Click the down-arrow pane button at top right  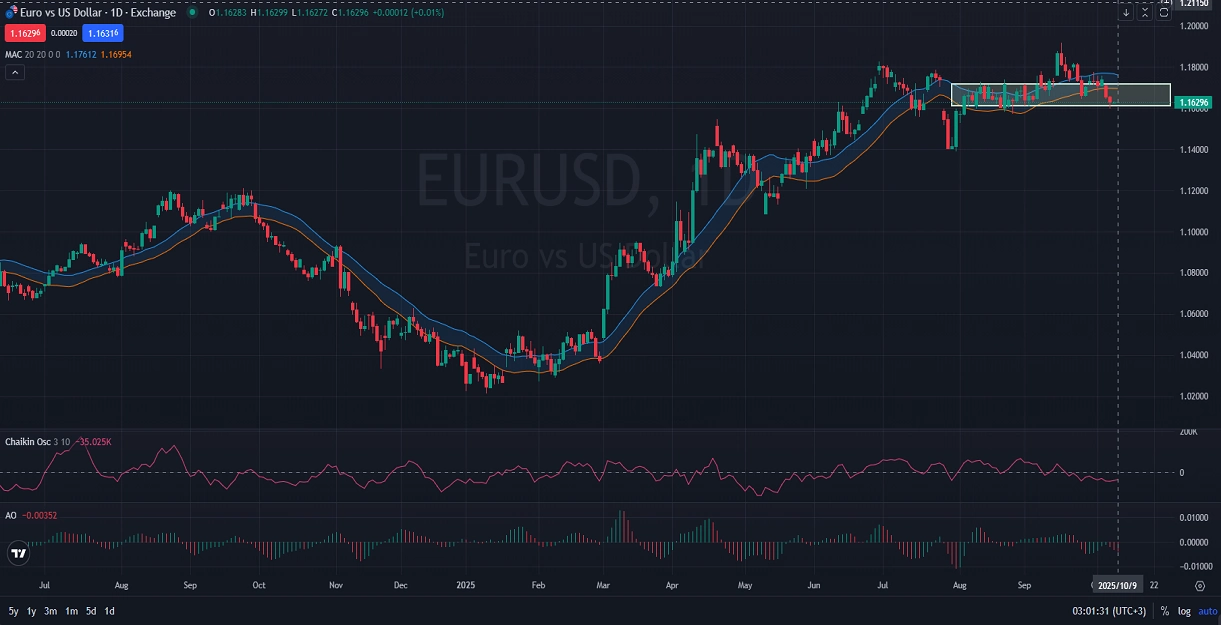(1126, 13)
